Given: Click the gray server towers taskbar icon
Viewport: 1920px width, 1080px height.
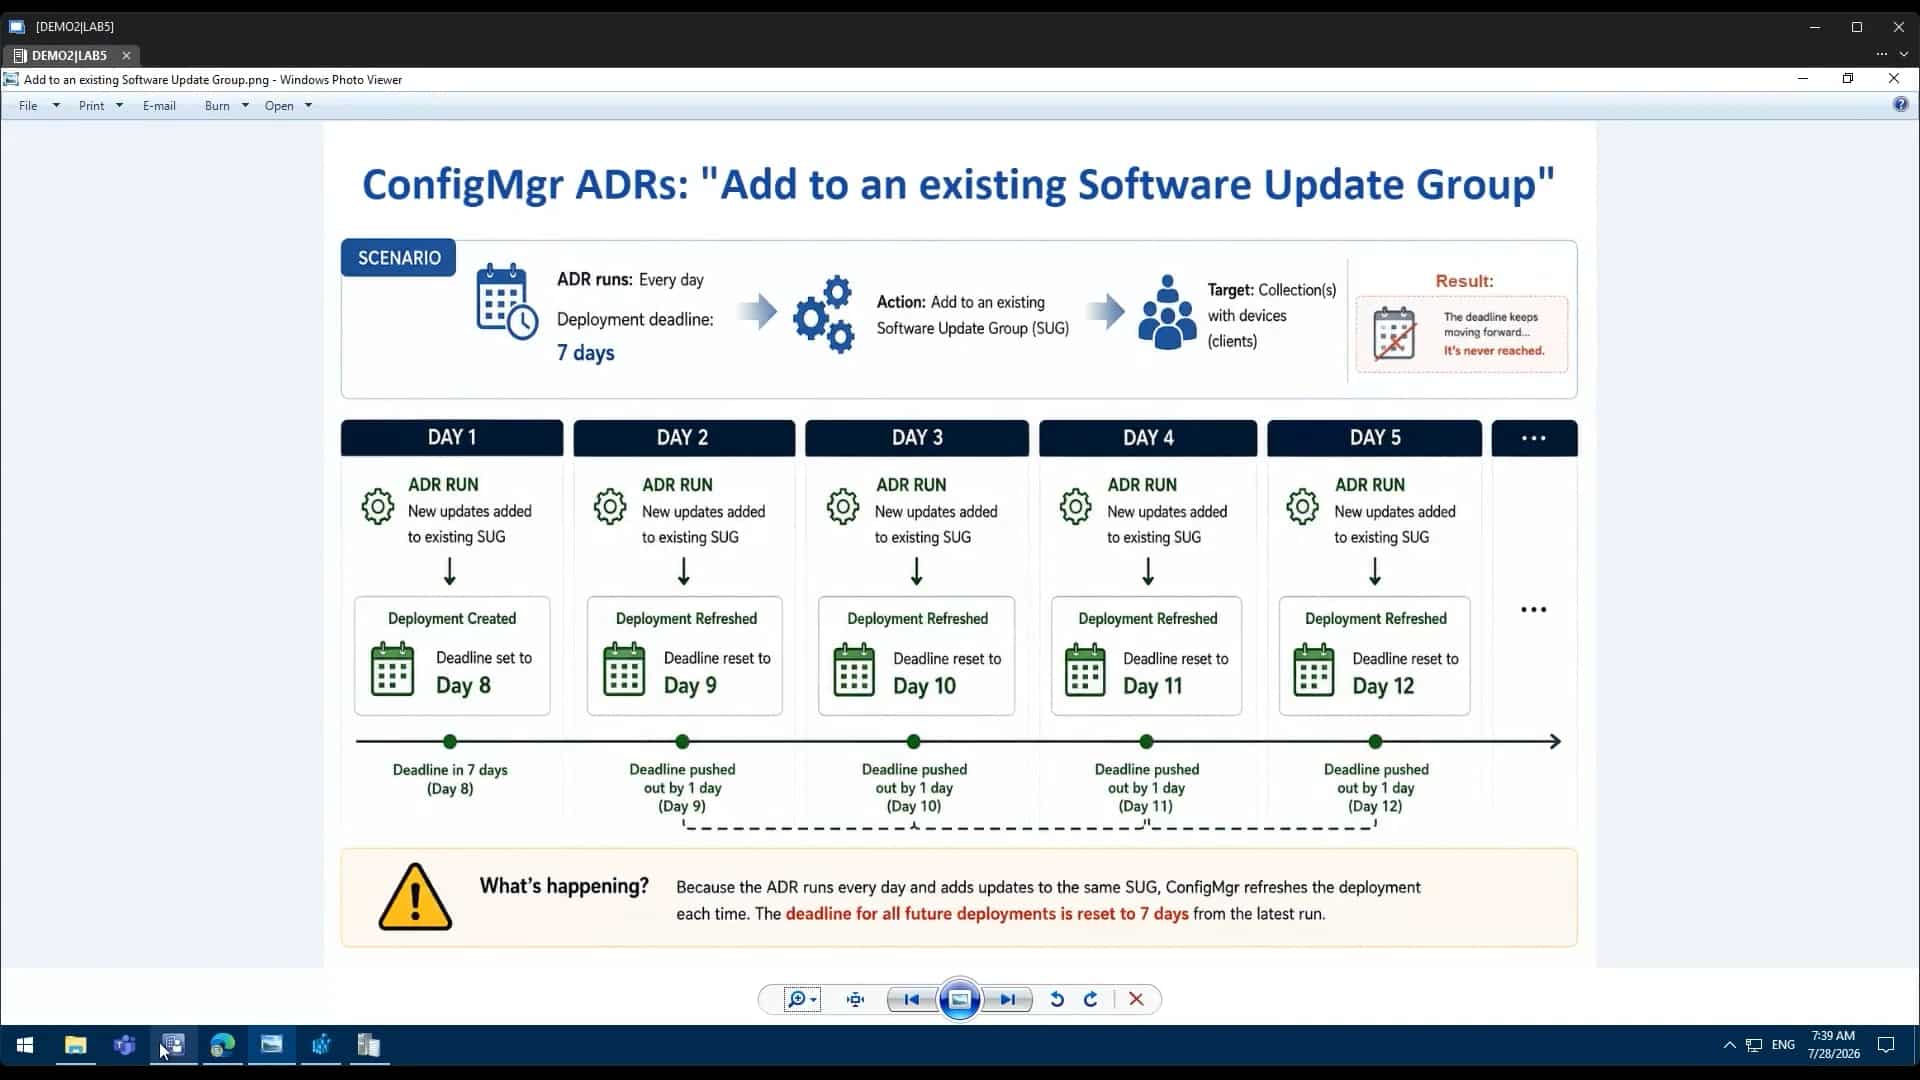Looking at the screenshot, I should click(369, 1045).
